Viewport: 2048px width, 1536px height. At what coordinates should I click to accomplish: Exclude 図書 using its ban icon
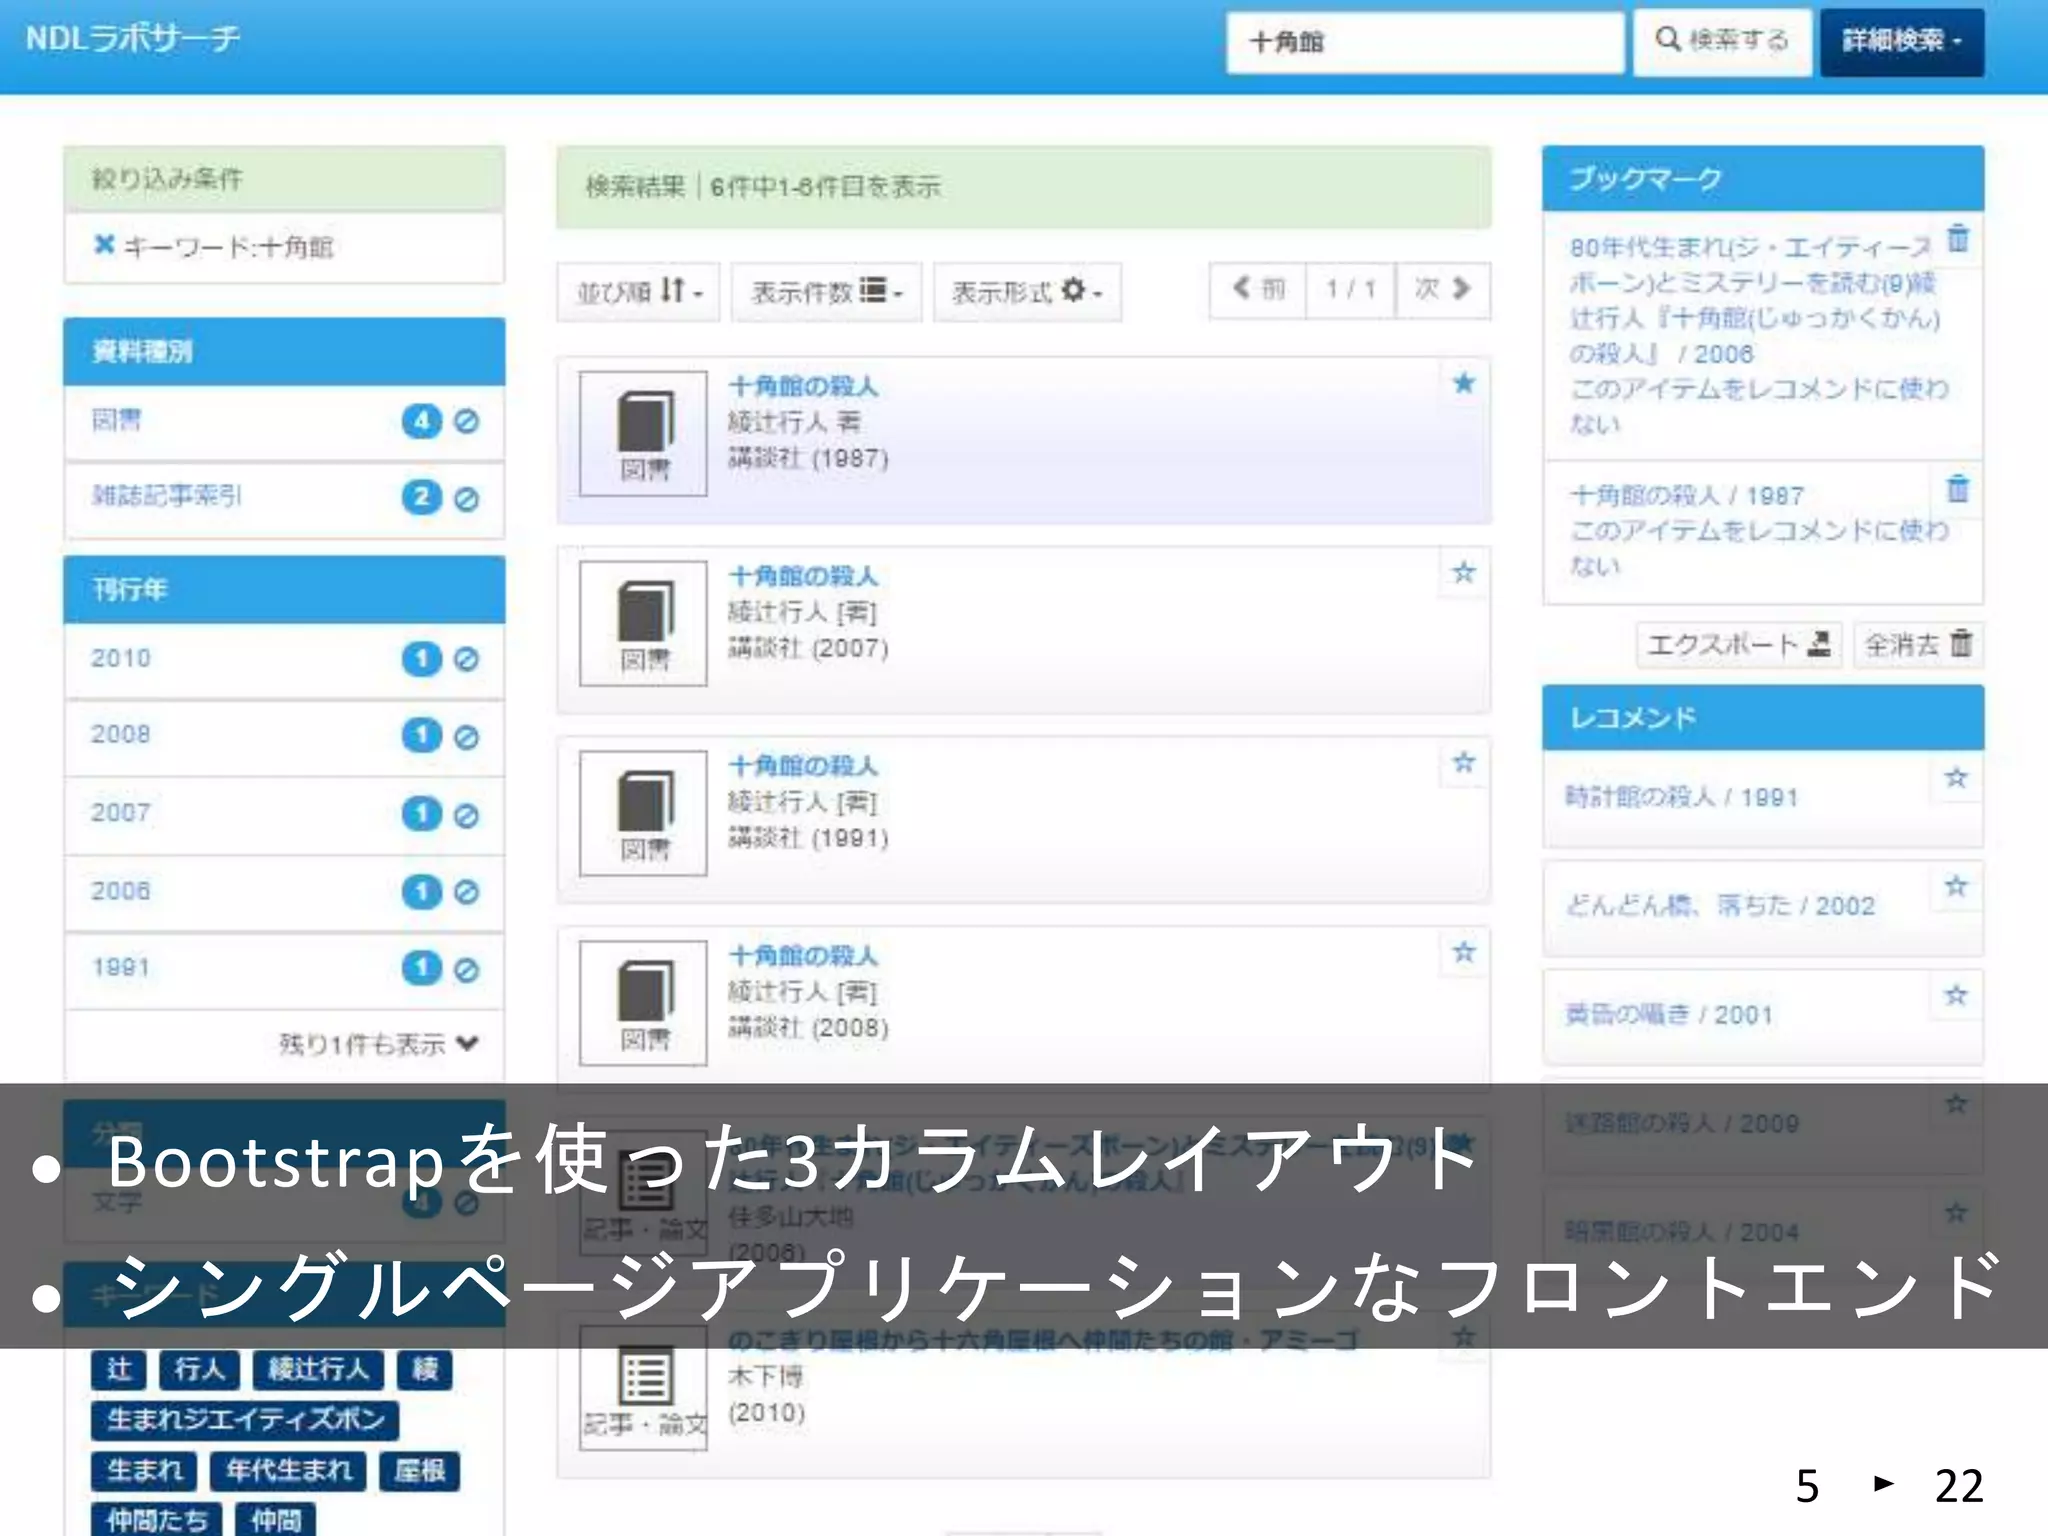point(466,422)
